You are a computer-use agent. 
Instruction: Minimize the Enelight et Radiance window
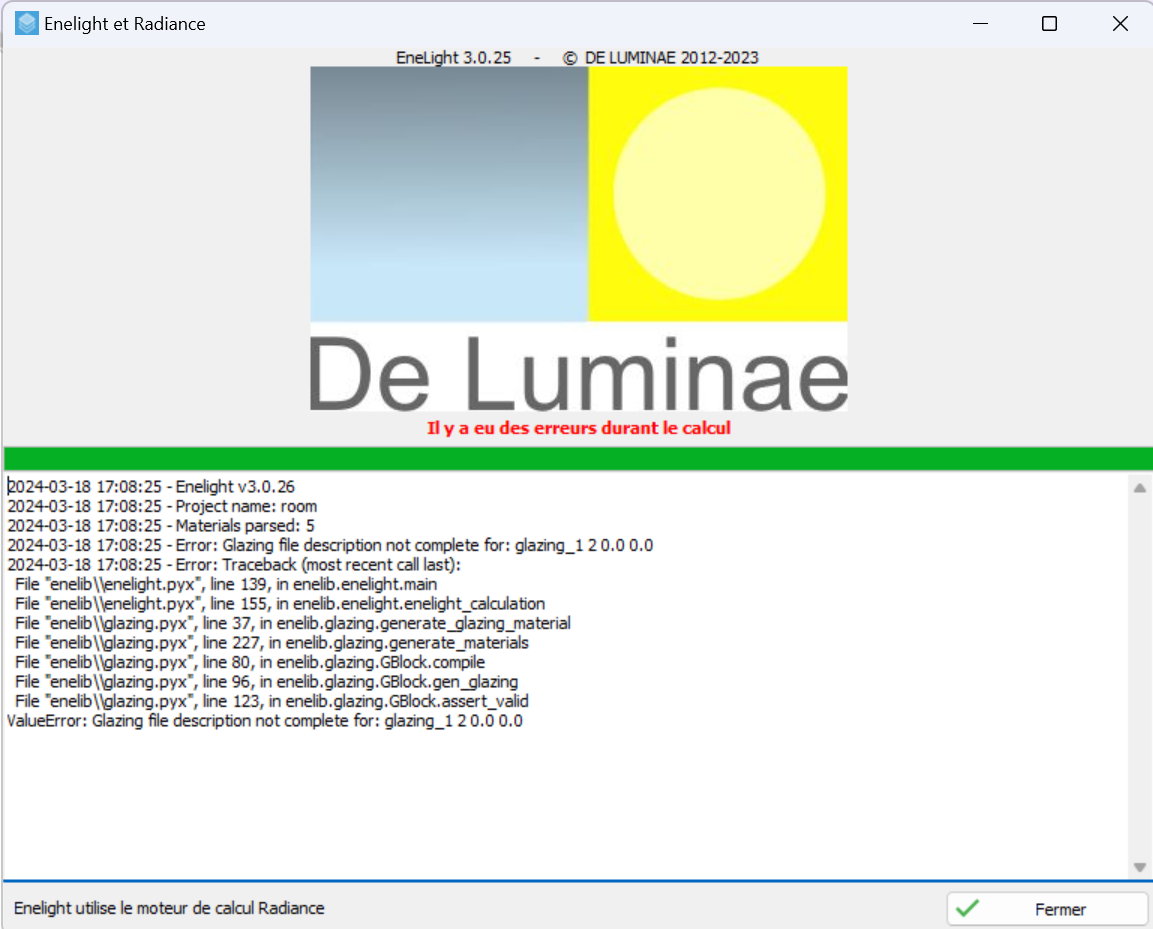(x=978, y=24)
